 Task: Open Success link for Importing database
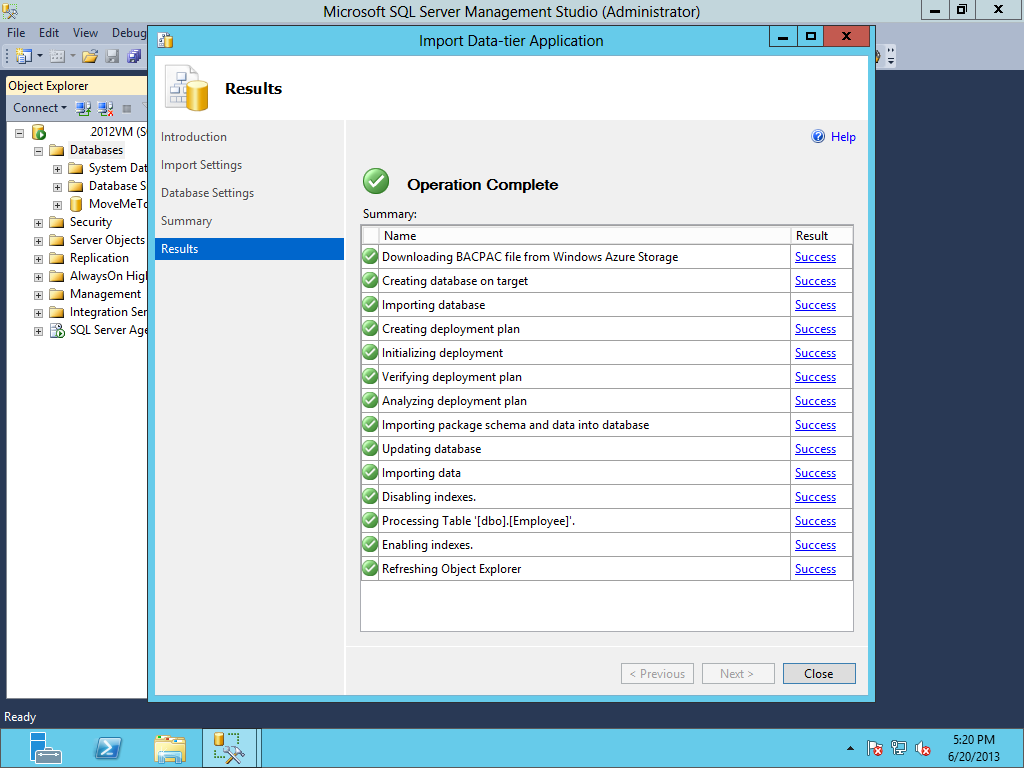tap(815, 305)
